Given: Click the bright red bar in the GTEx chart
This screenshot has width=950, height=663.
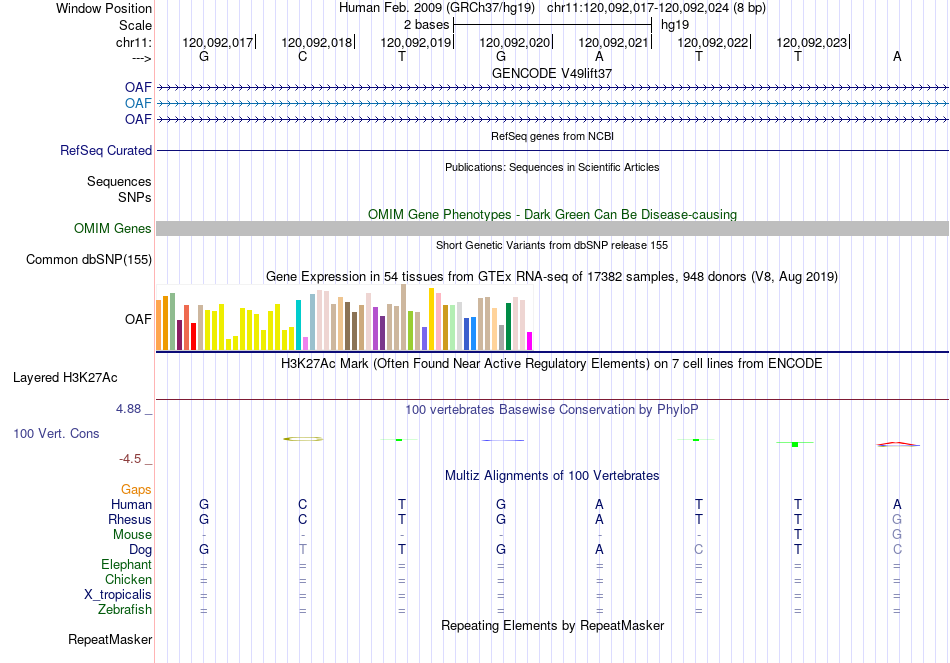Looking at the screenshot, I should (193, 336).
